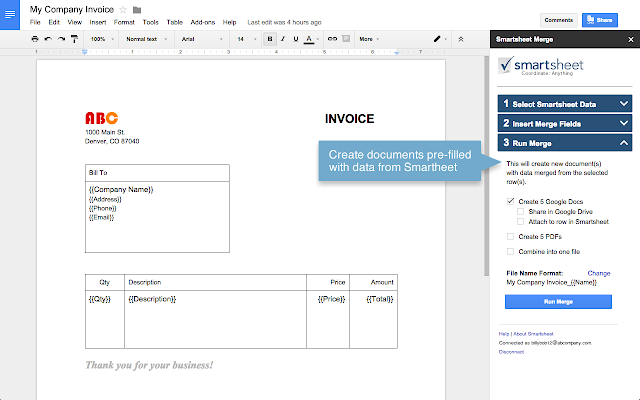Open the Normal text style dropdown
640x400 pixels.
147,39
